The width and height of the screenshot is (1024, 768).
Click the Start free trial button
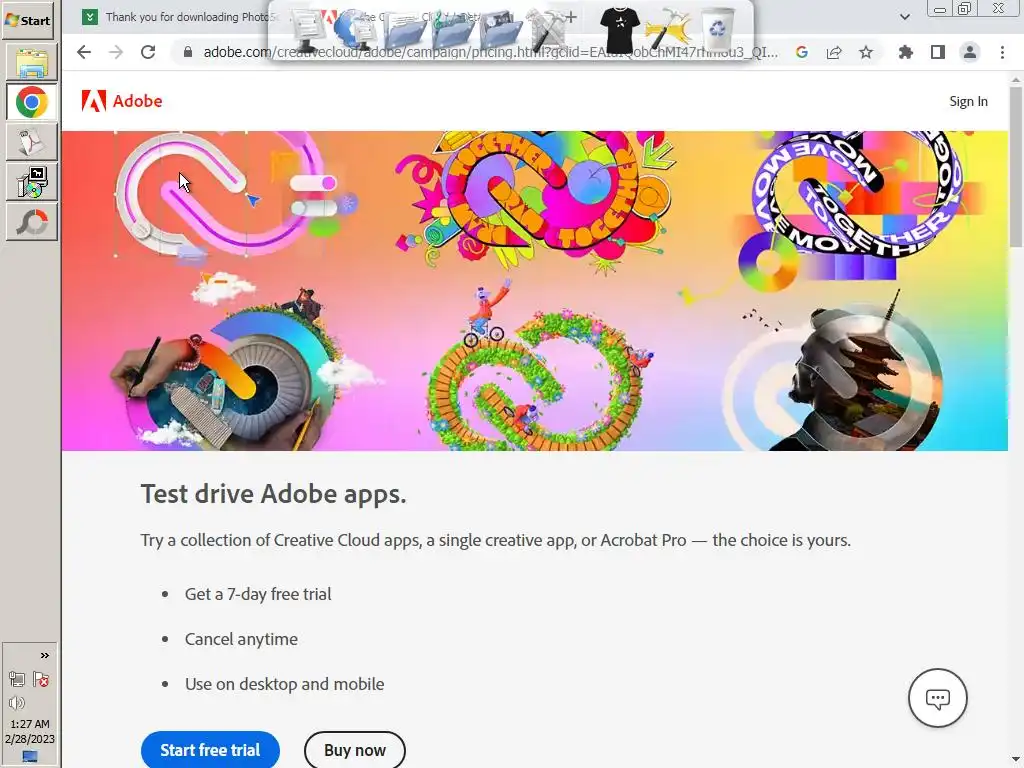tap(210, 750)
